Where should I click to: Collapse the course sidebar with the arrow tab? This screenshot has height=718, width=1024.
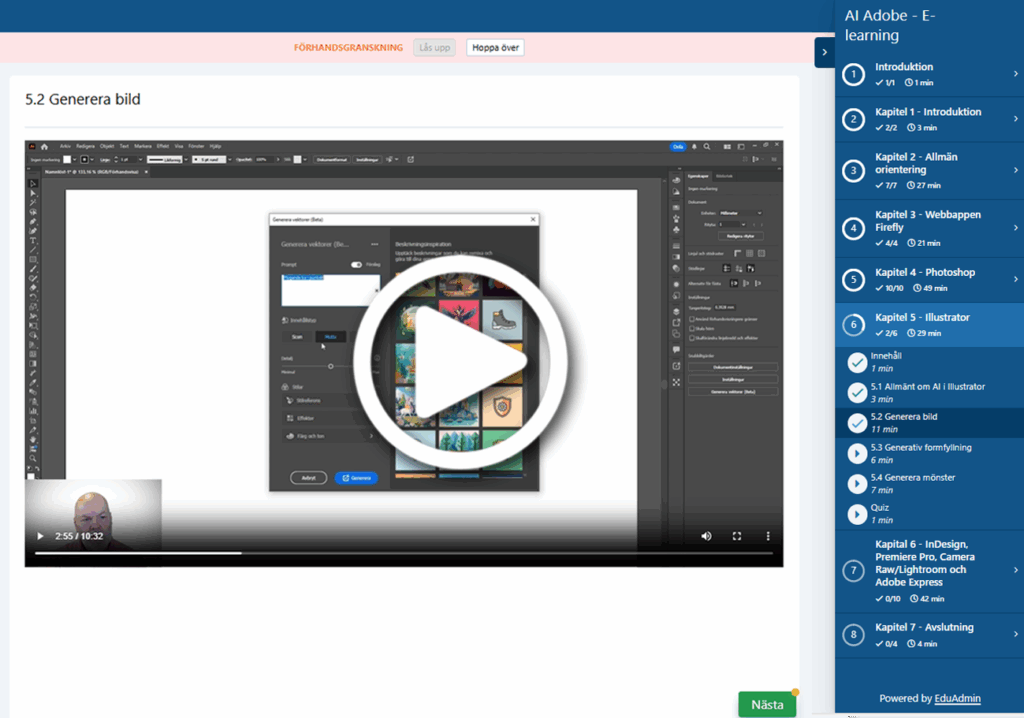[824, 52]
